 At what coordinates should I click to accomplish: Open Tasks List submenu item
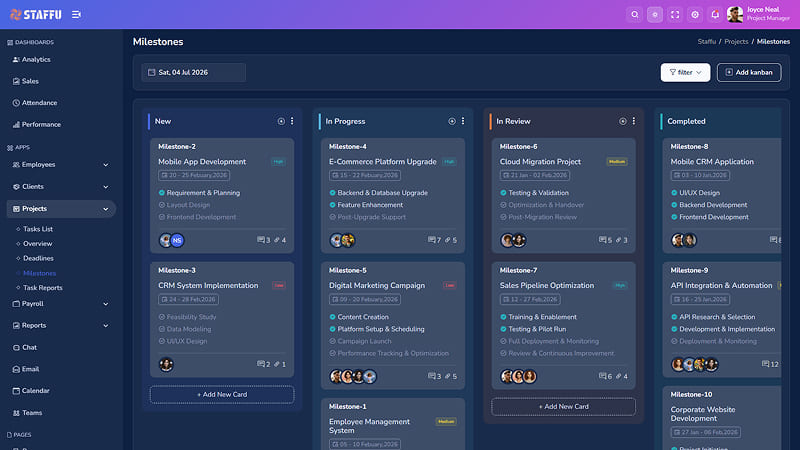click(38, 229)
